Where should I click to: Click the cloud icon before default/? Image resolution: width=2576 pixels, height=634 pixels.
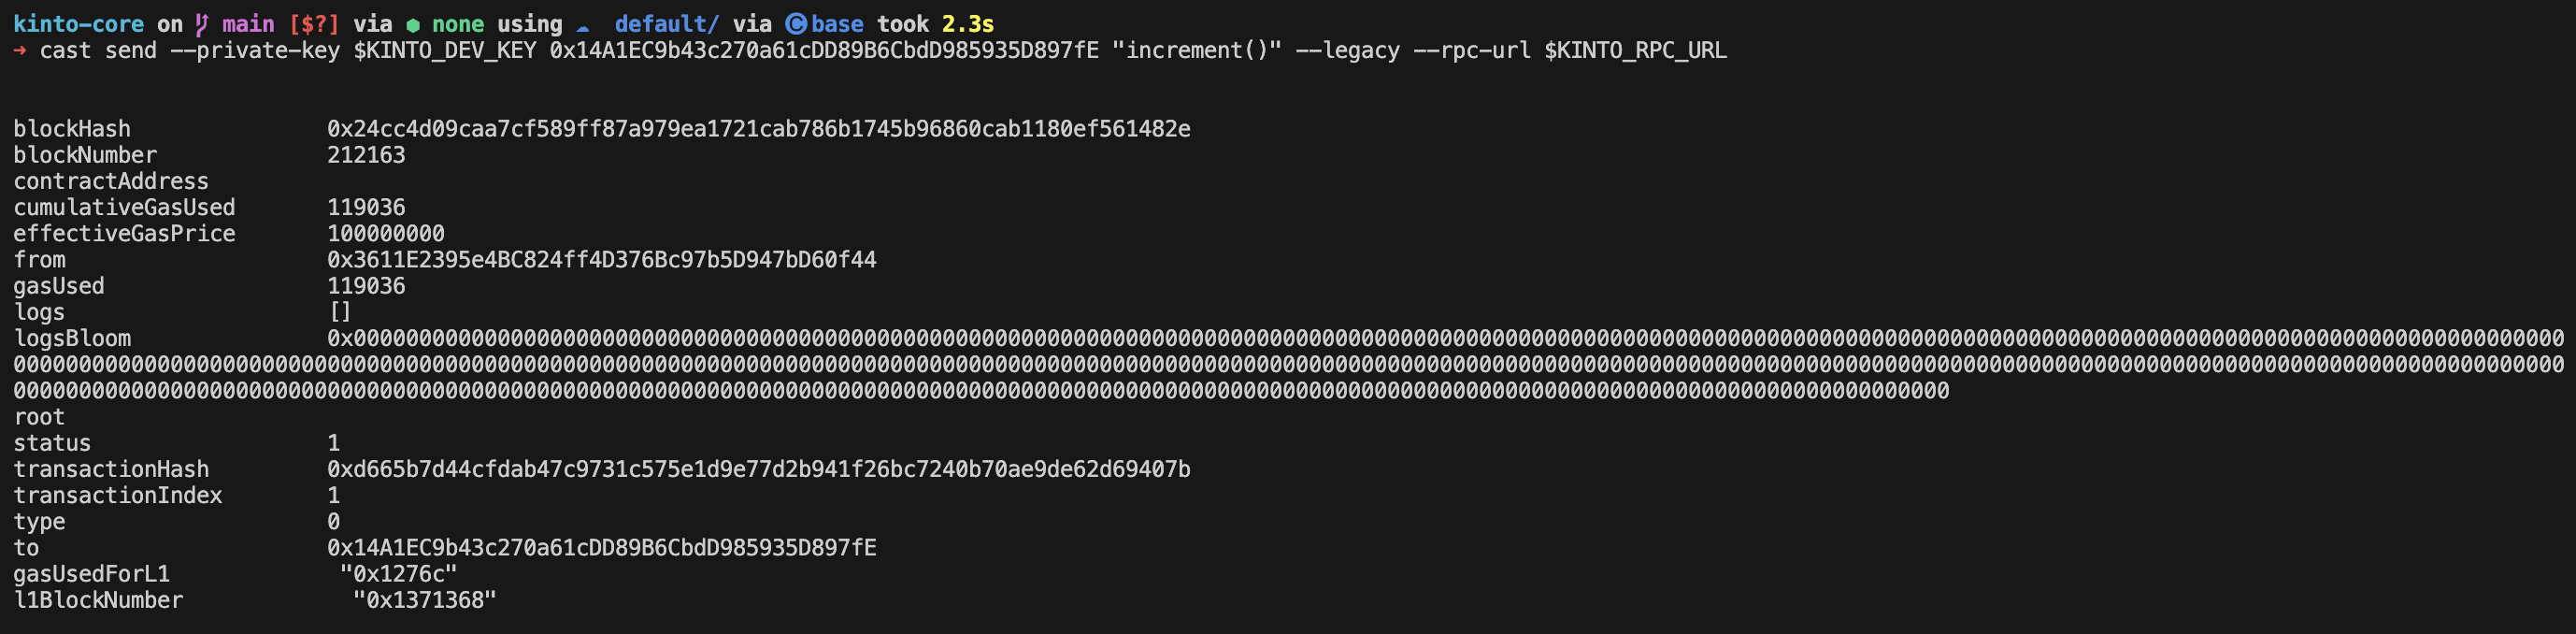coord(583,26)
